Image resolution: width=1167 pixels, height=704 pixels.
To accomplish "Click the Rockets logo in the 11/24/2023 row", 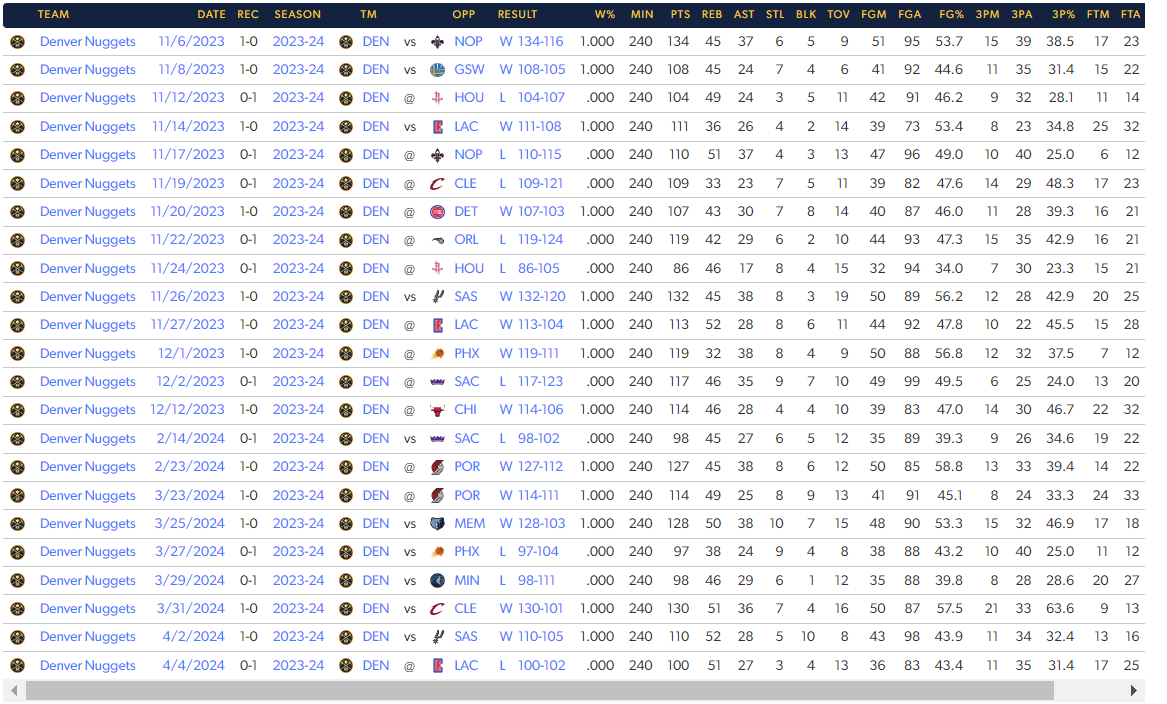I will [x=438, y=269].
